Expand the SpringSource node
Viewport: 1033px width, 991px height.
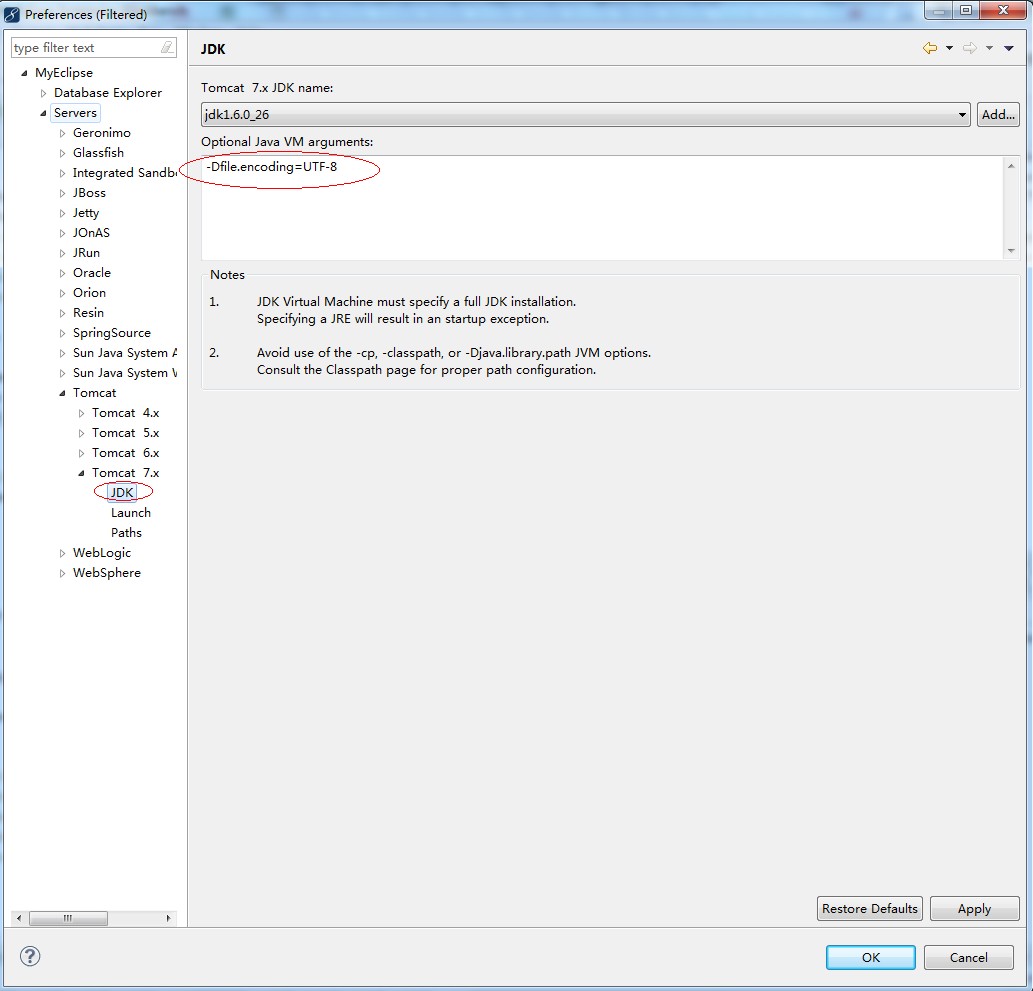[x=63, y=333]
